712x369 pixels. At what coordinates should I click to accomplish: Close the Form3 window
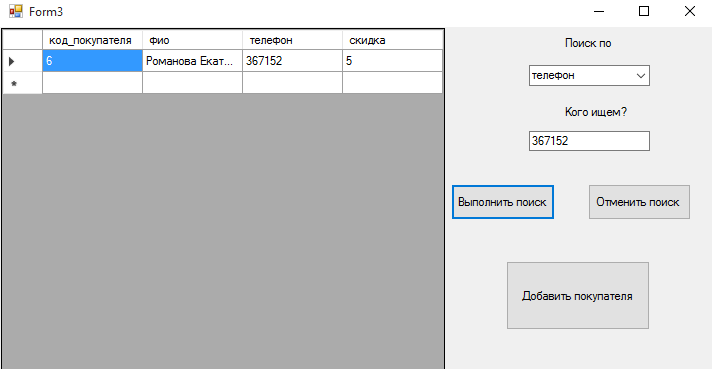pyautogui.click(x=689, y=11)
